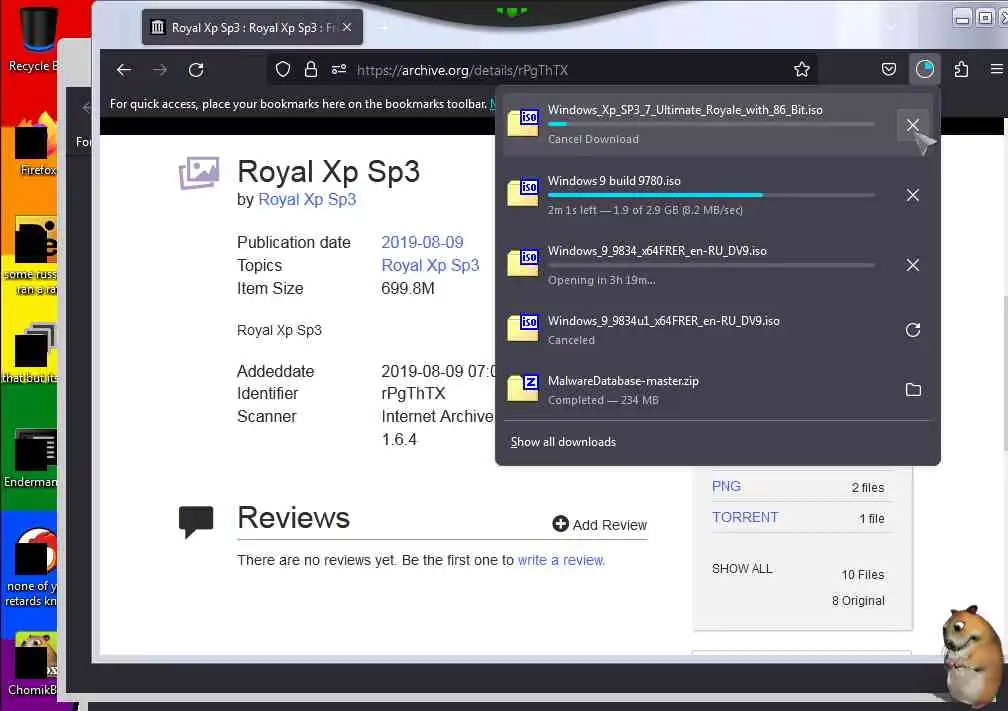Open the PNG download option

(726, 487)
